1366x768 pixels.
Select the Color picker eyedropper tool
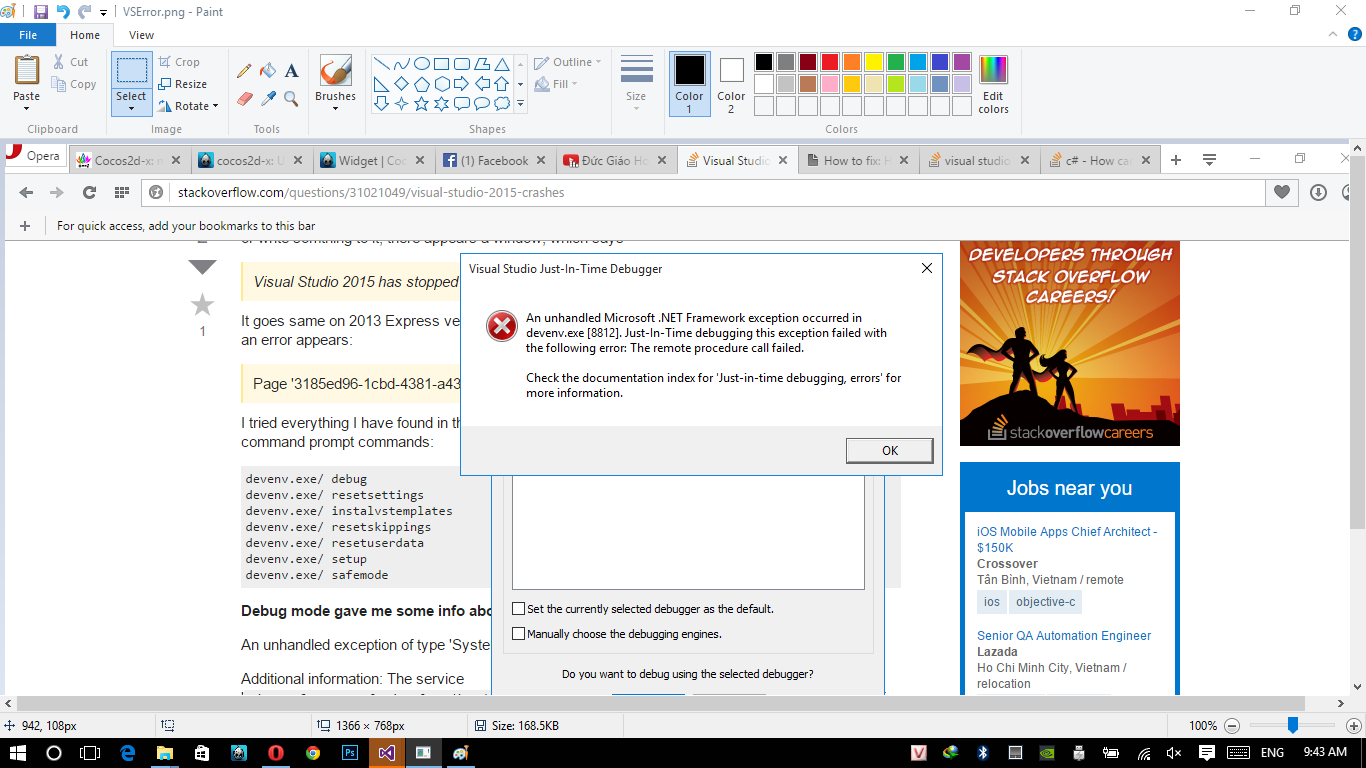point(267,98)
